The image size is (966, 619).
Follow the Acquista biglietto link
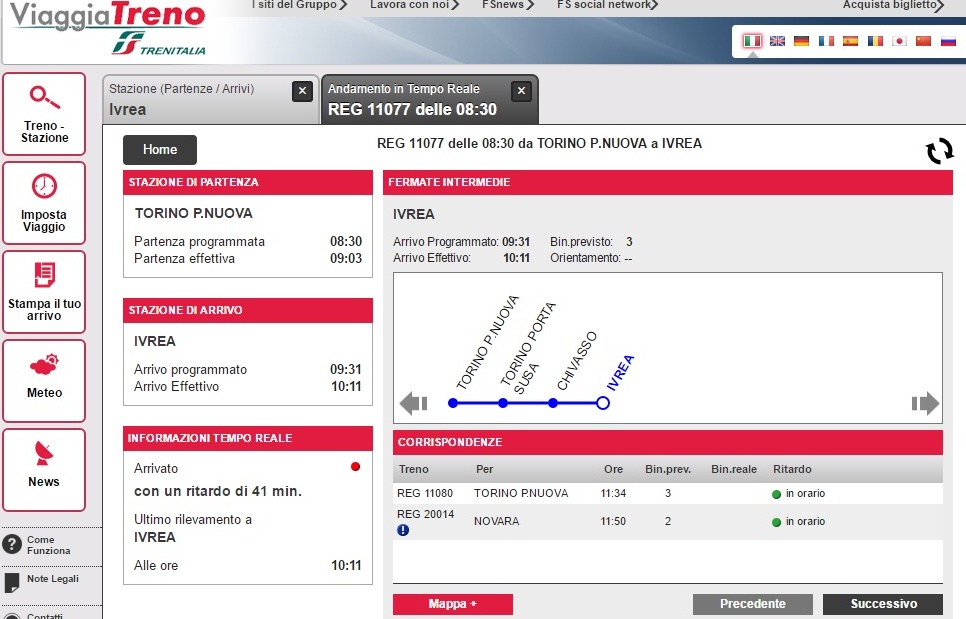point(893,5)
